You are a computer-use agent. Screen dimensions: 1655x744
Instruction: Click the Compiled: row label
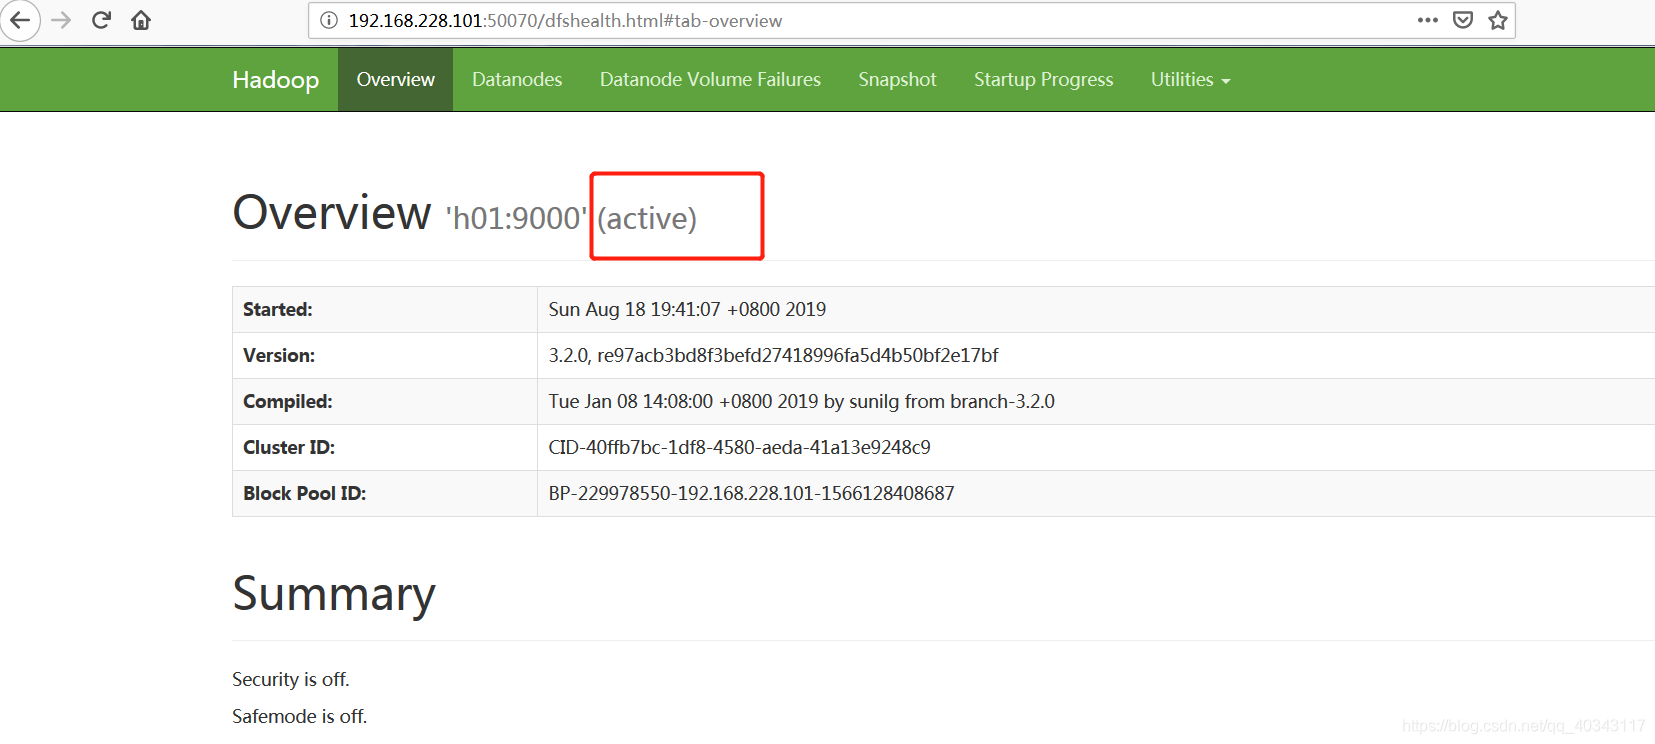288,401
